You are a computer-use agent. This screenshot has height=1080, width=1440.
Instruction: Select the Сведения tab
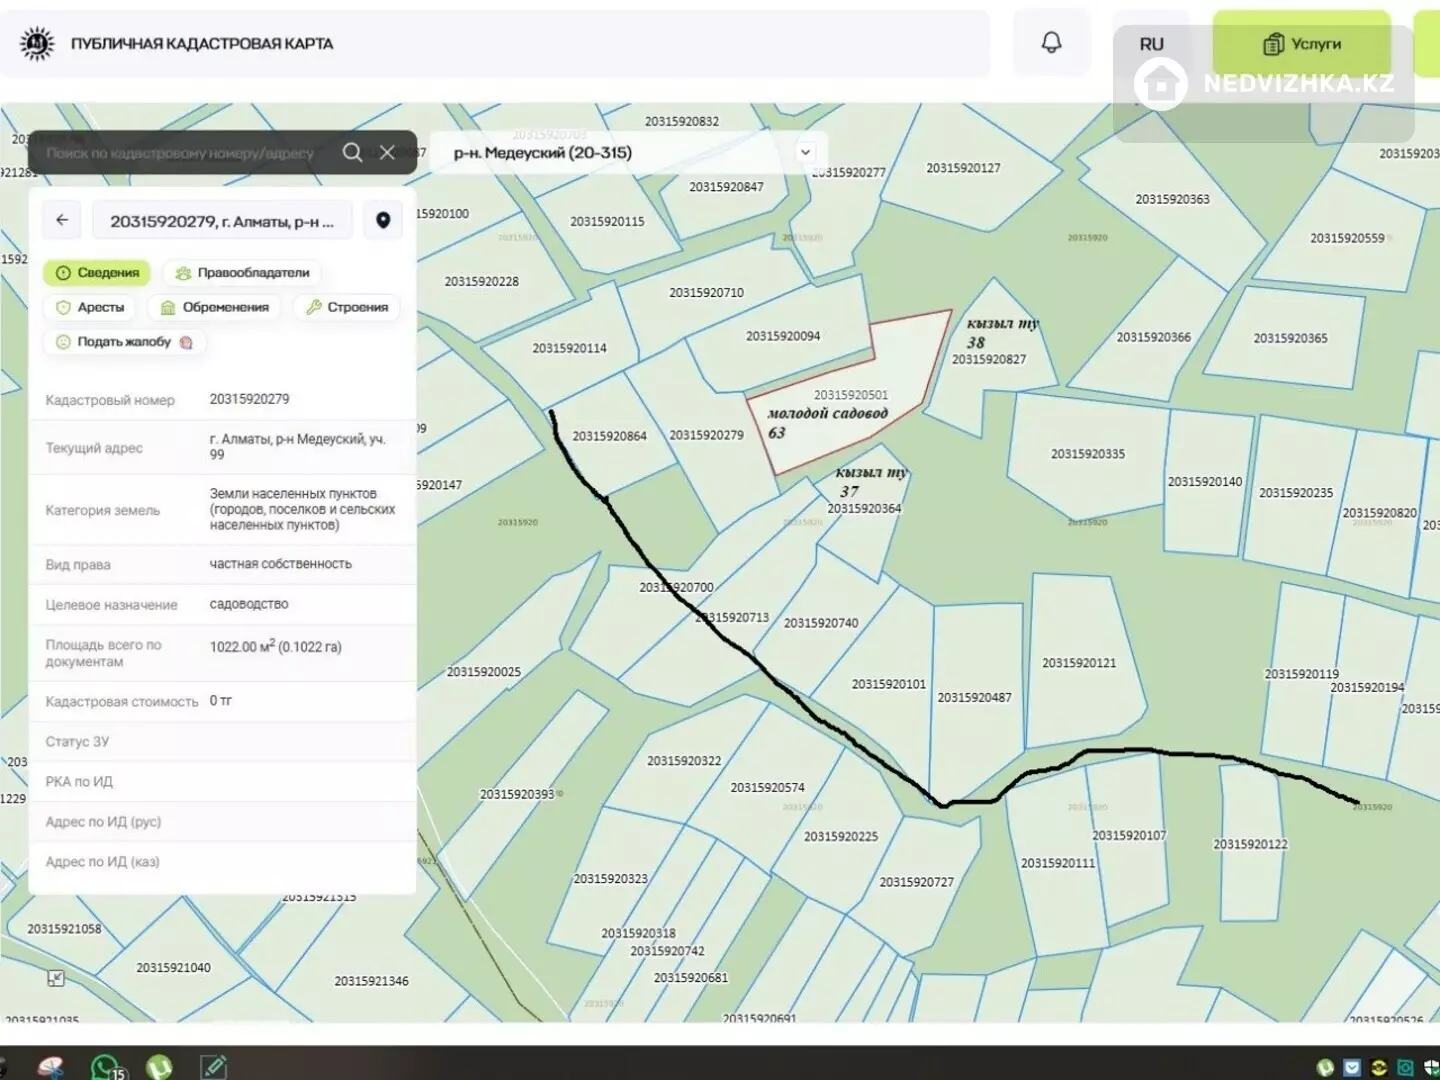coord(97,273)
